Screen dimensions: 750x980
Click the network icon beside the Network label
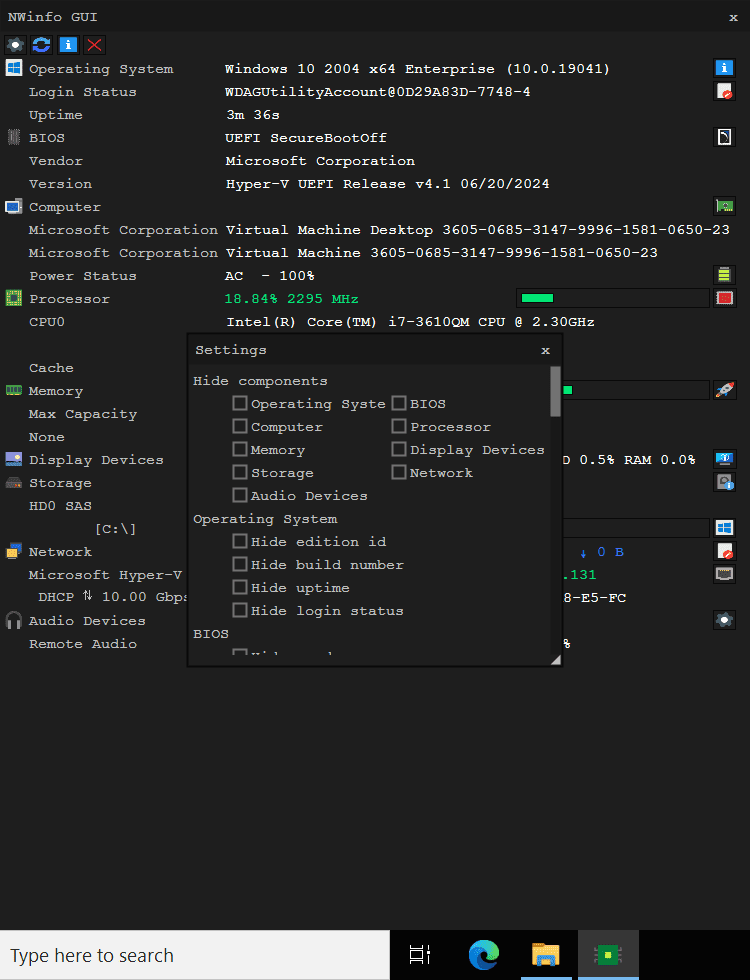[14, 551]
